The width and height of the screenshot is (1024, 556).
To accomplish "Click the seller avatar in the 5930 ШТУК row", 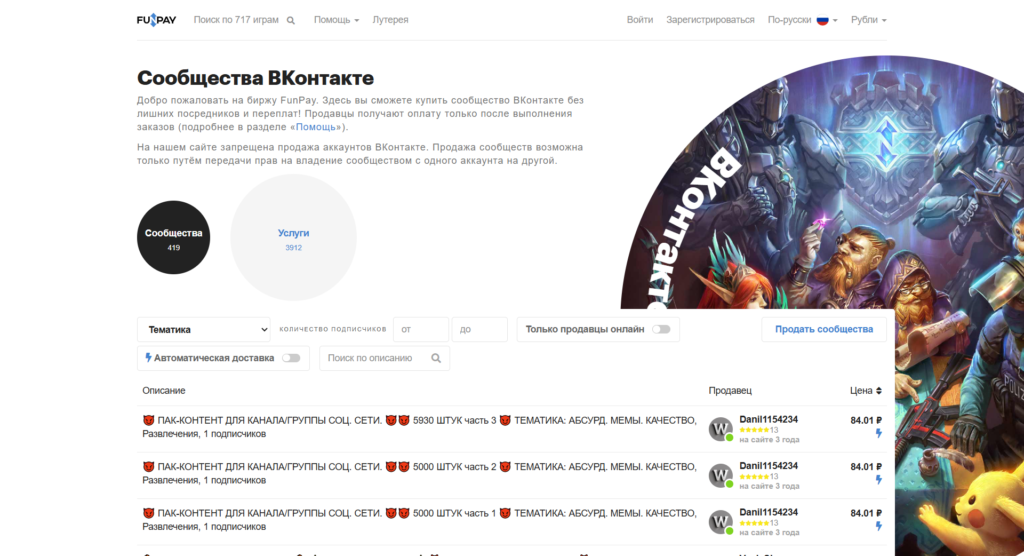I will pyautogui.click(x=721, y=429).
